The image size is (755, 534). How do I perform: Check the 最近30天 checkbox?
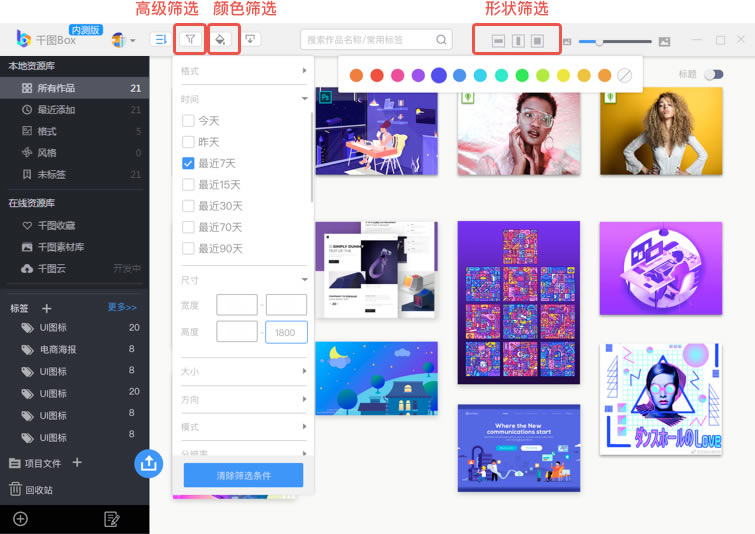point(188,206)
